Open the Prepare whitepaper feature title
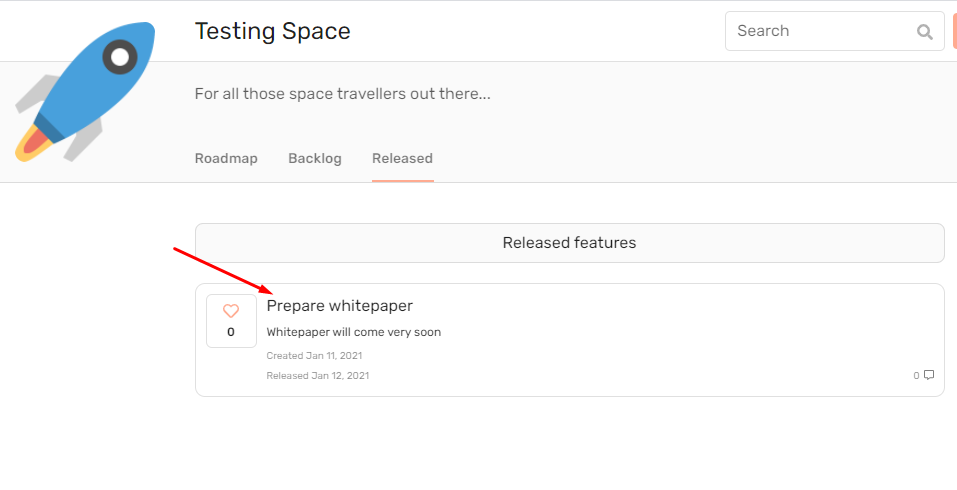Screen dimensions: 957x490 [339, 306]
